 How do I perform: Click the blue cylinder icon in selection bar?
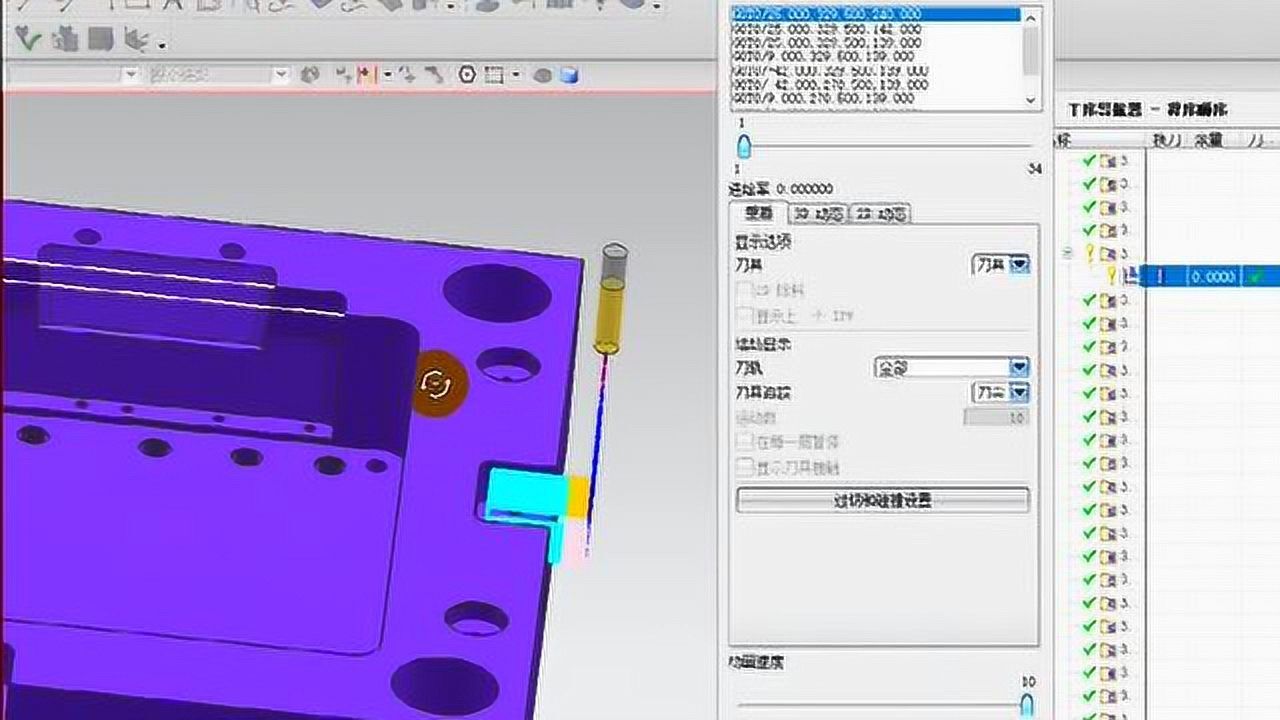(570, 75)
